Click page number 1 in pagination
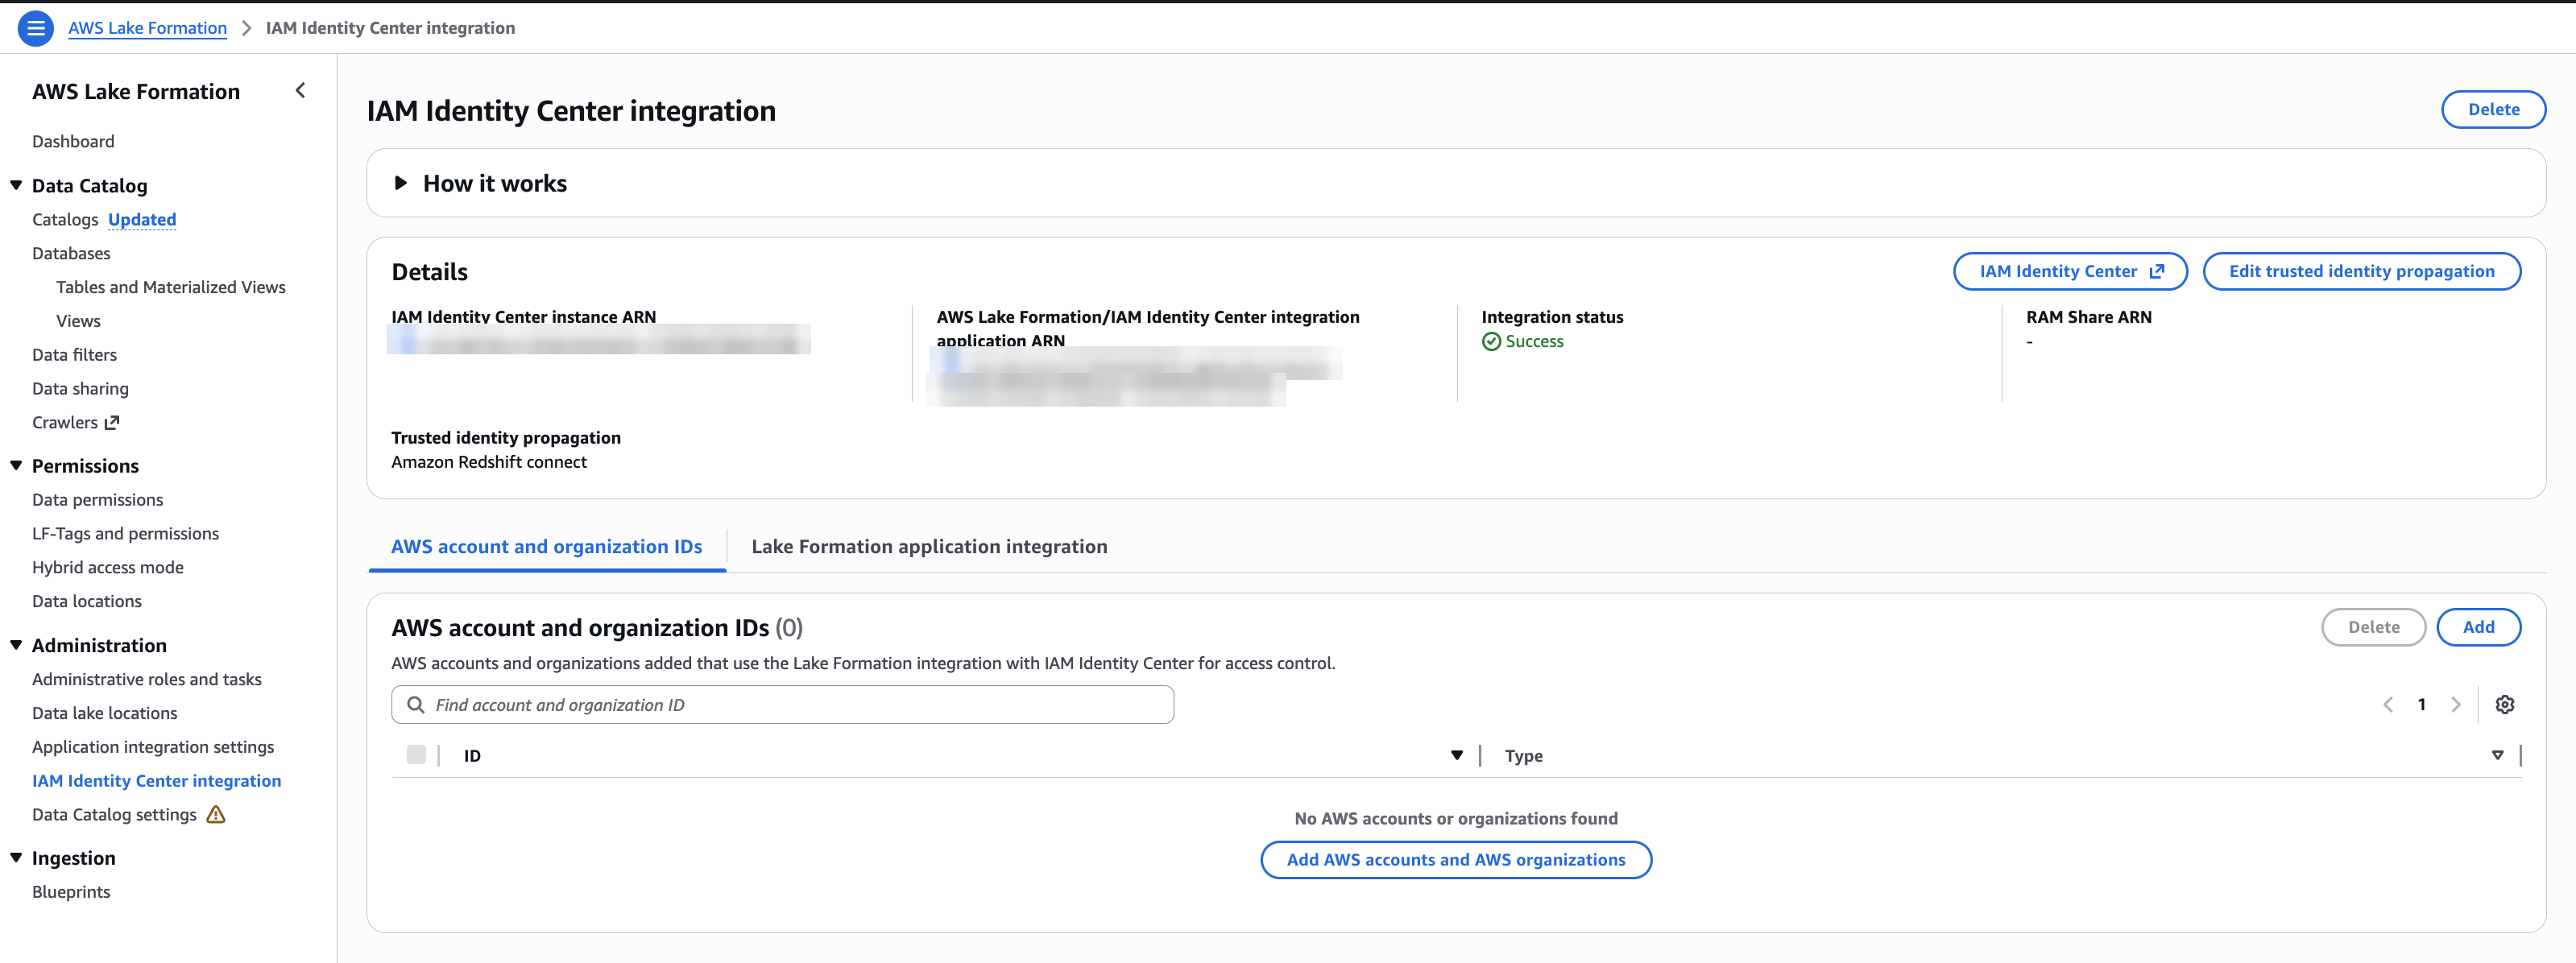Screen dimensions: 2576x963 point(2421,705)
